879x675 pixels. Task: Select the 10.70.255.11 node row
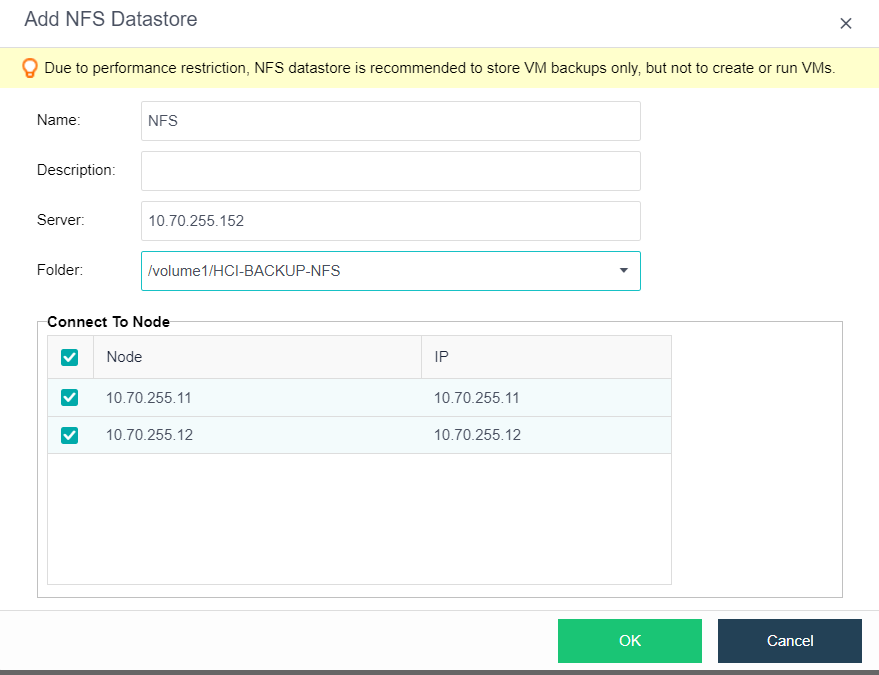point(250,397)
